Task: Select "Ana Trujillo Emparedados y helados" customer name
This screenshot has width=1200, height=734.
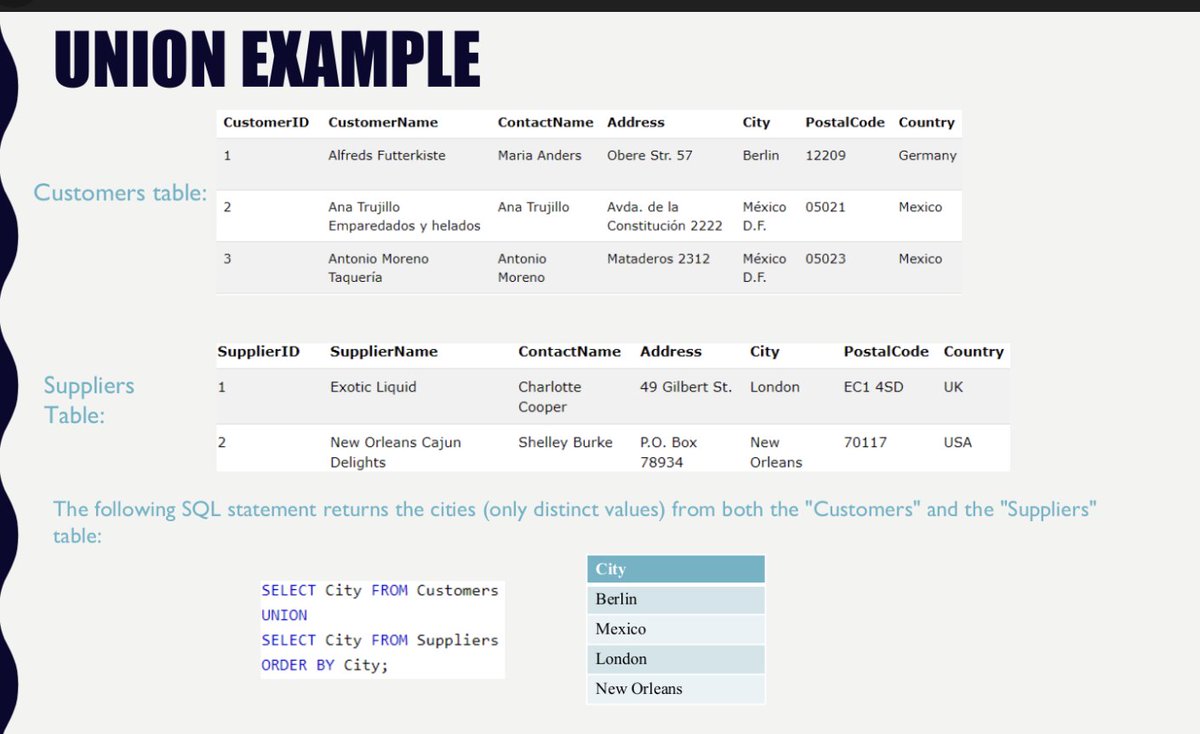Action: point(404,216)
